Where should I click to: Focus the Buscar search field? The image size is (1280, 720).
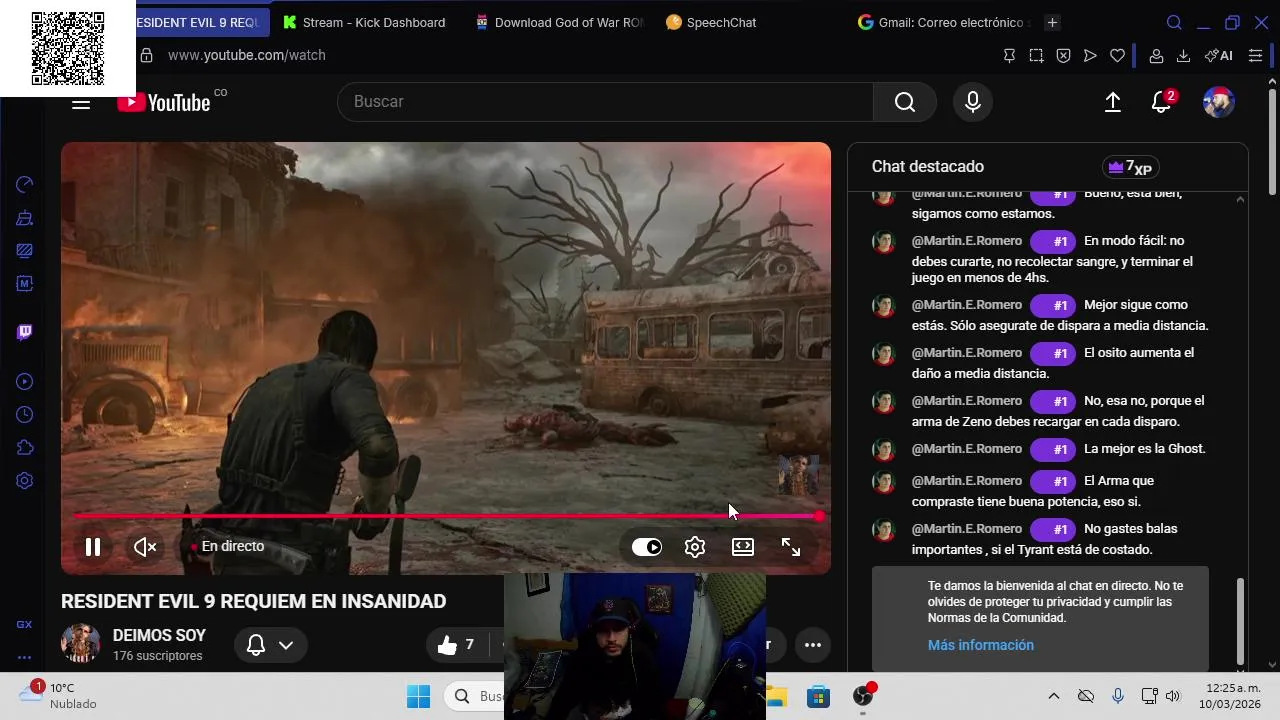[x=605, y=102]
